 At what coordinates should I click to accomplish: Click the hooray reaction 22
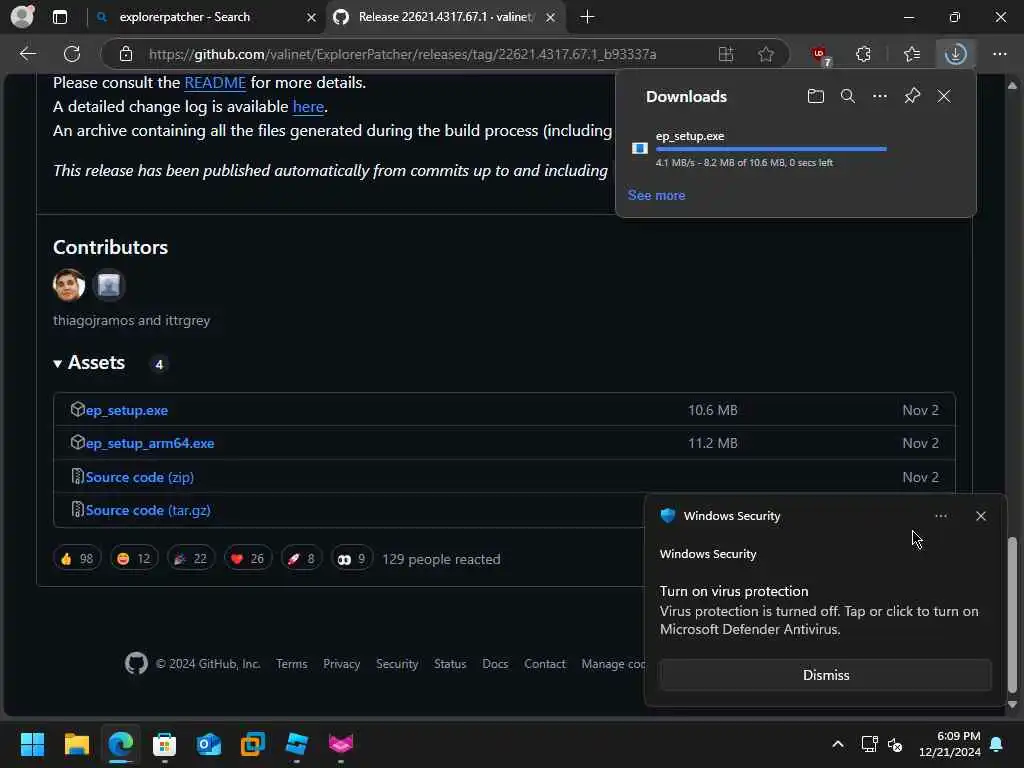(x=191, y=559)
